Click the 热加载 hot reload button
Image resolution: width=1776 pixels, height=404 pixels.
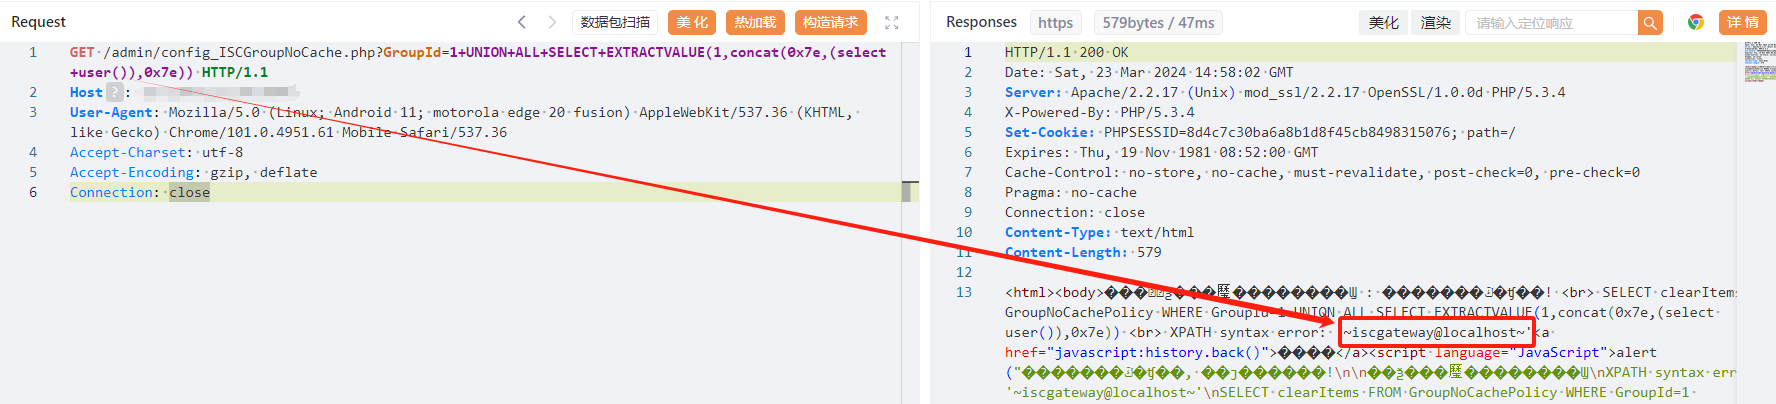[x=755, y=22]
